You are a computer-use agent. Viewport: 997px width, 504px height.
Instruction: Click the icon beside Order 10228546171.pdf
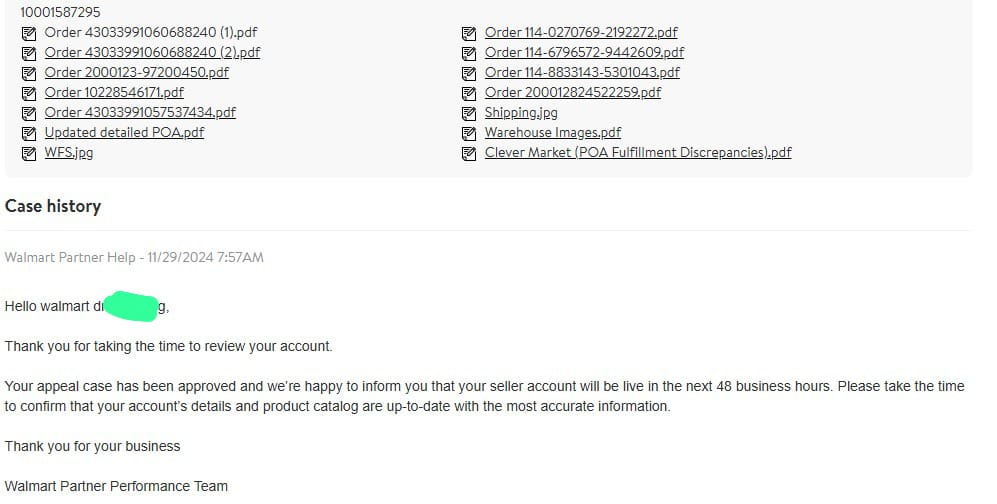click(x=28, y=93)
